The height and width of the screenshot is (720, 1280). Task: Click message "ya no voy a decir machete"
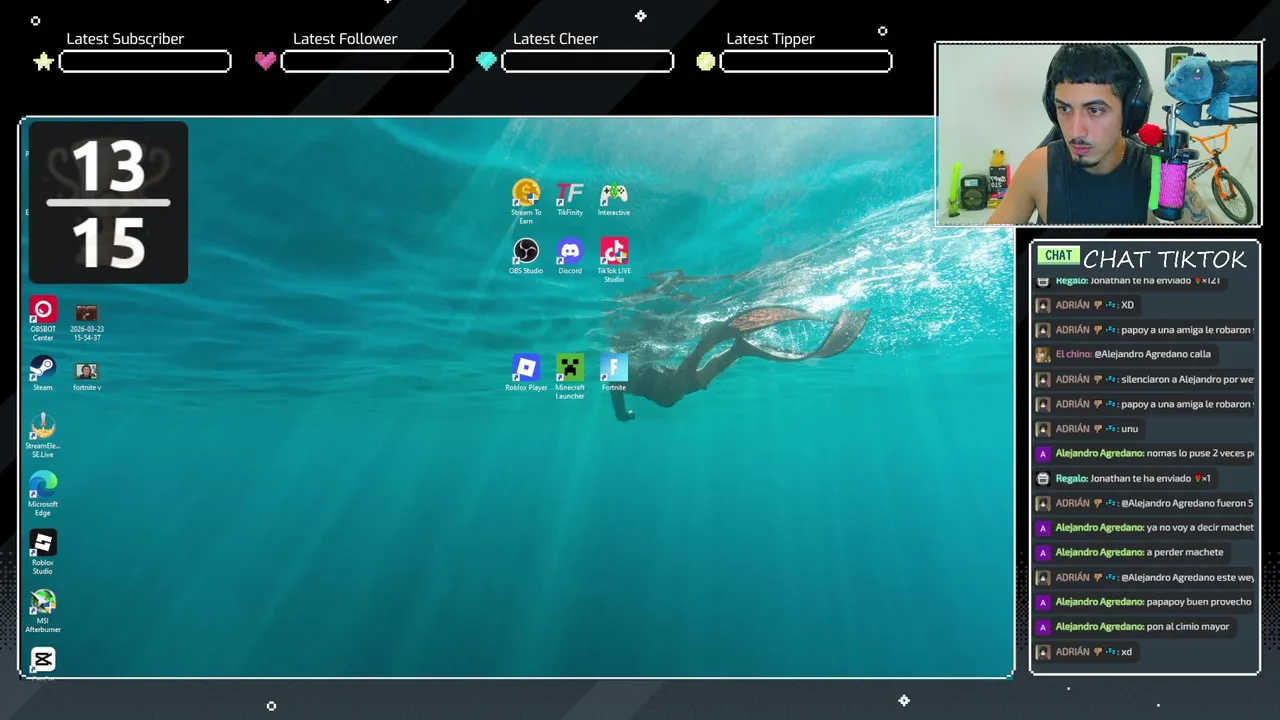pyautogui.click(x=1154, y=528)
